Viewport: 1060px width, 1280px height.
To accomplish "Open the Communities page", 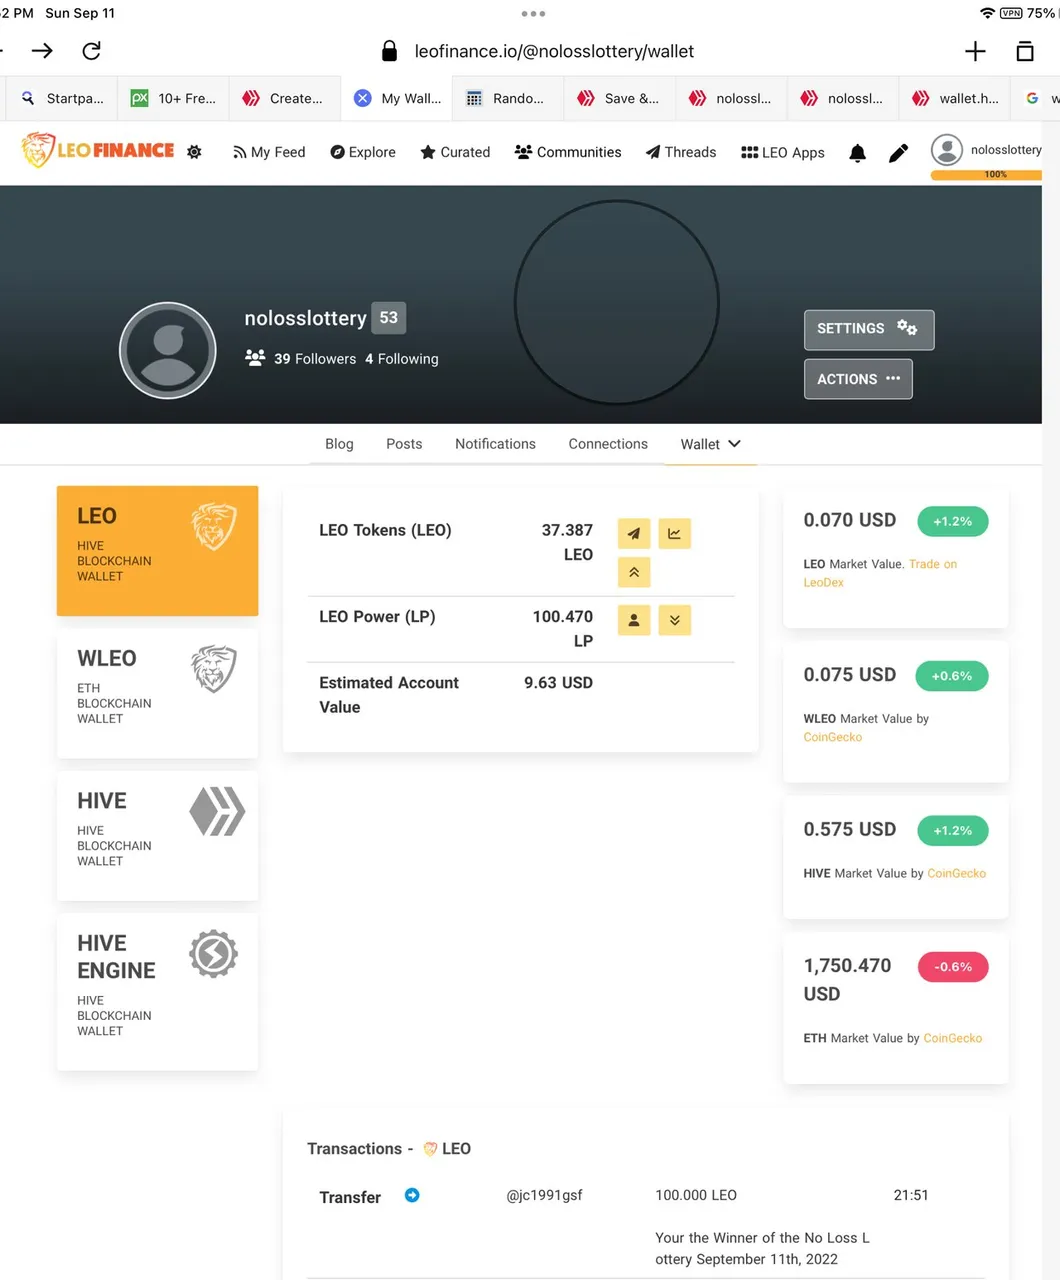I will 568,152.
